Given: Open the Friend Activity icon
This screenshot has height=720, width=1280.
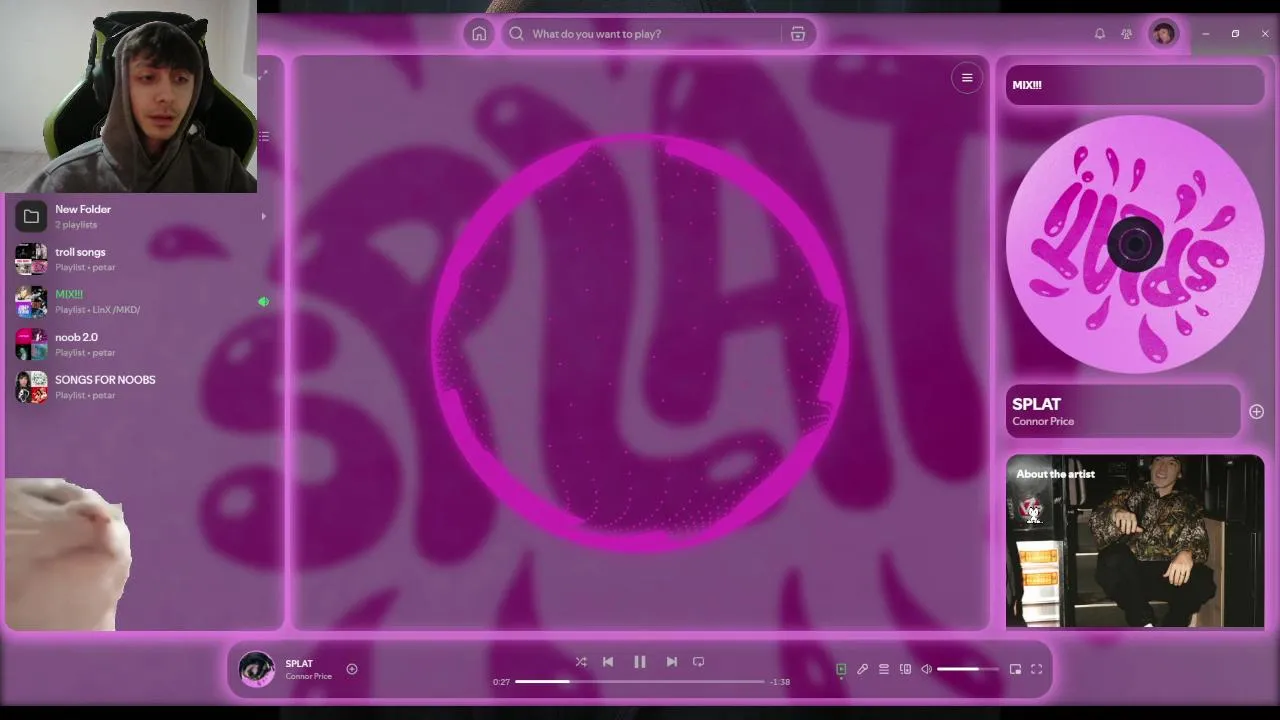Looking at the screenshot, I should point(1127,34).
